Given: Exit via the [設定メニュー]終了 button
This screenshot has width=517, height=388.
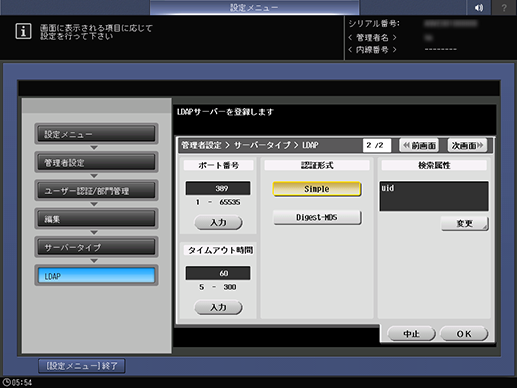Looking at the screenshot, I should click(82, 366).
